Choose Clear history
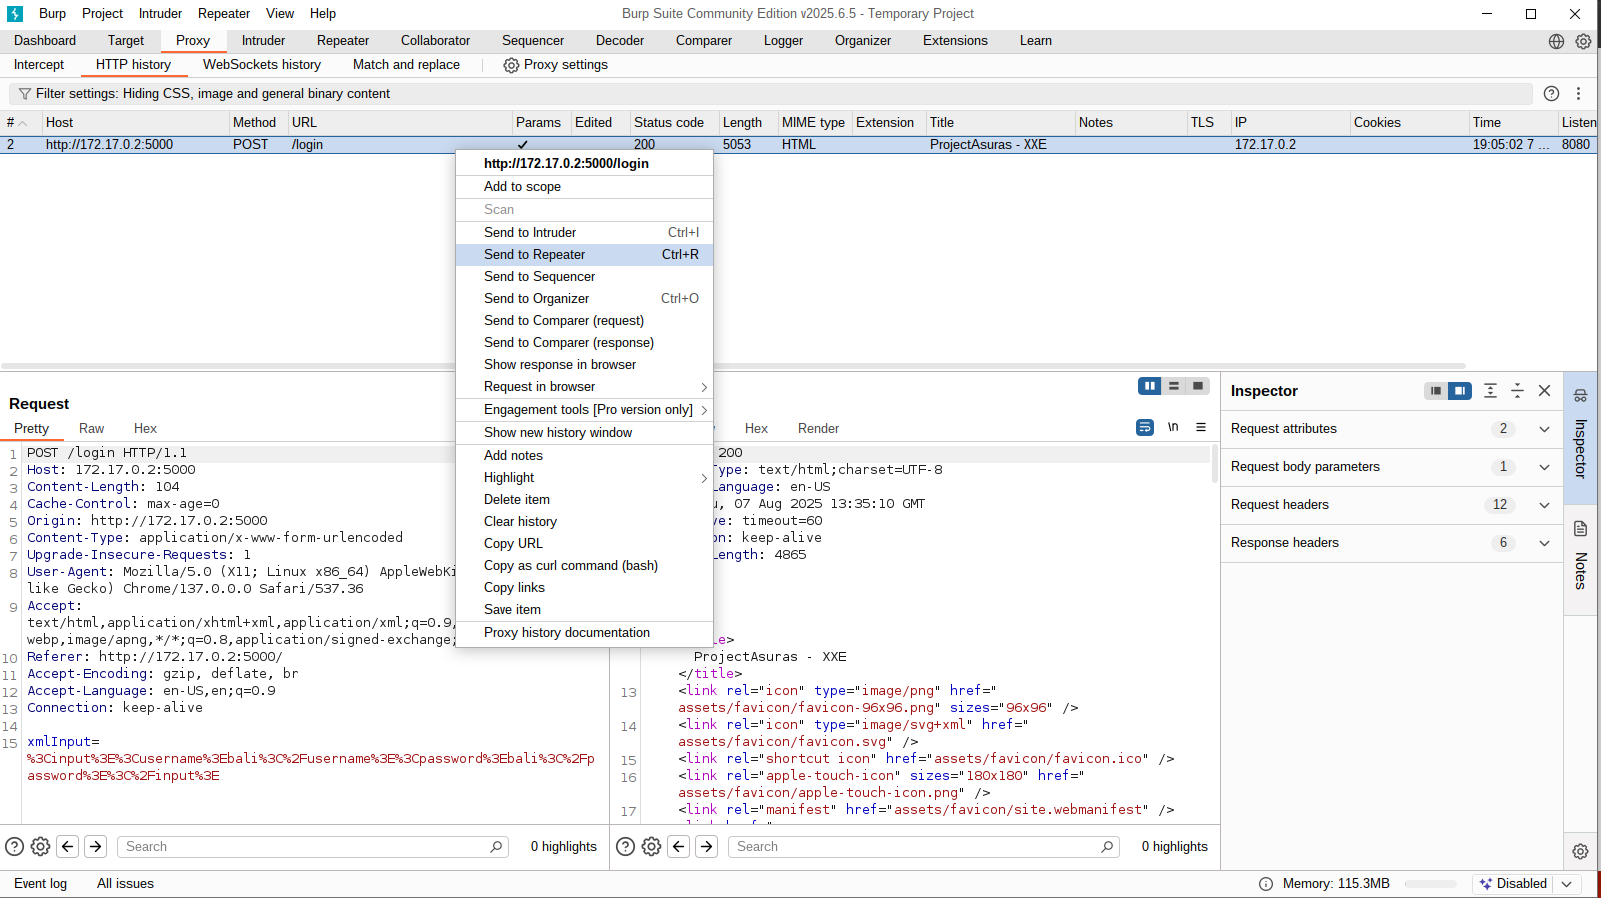 click(584, 522)
